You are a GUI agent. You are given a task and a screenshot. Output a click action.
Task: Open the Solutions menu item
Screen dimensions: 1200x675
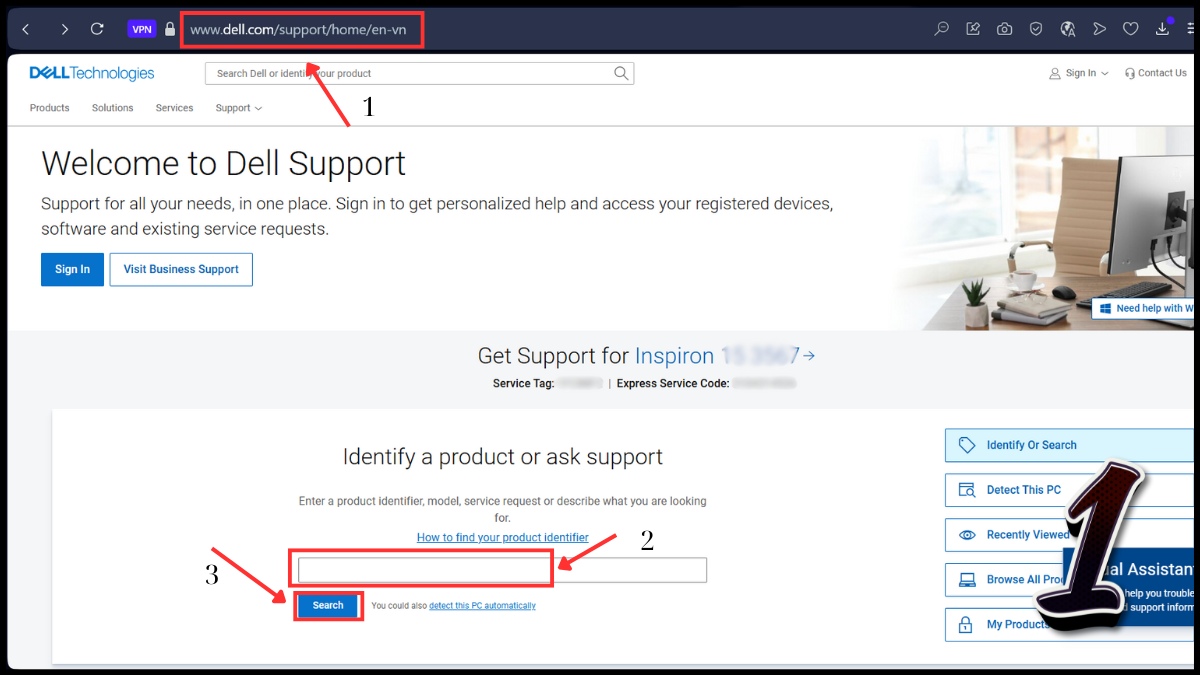[112, 108]
